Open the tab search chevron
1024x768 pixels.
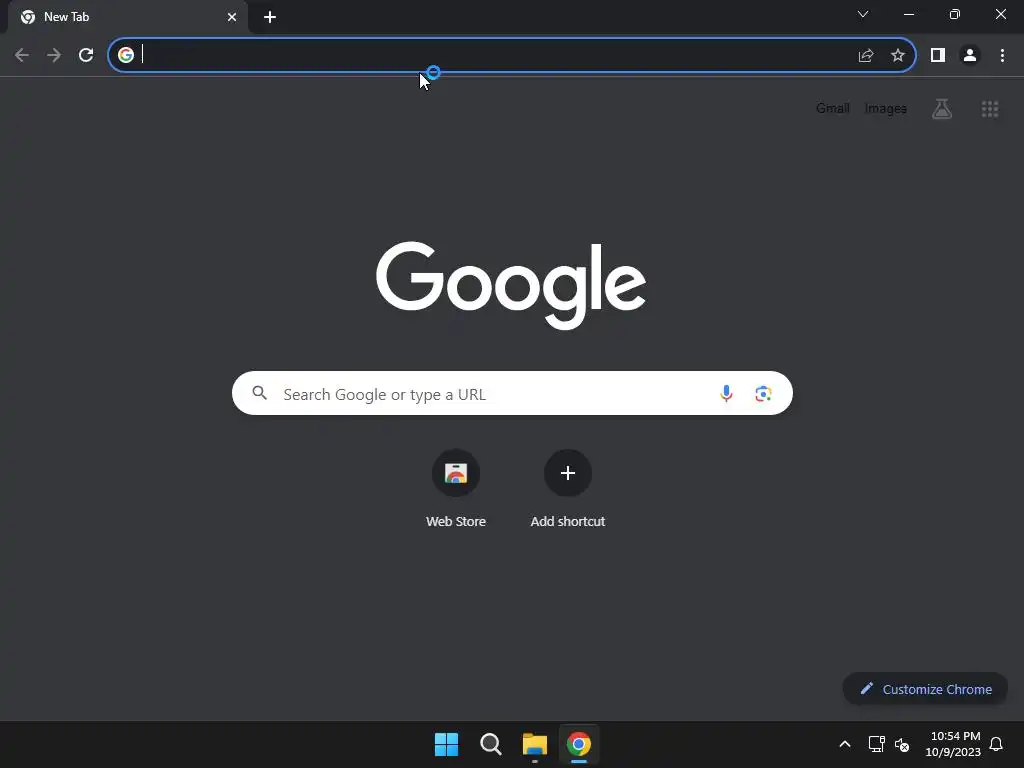(863, 14)
